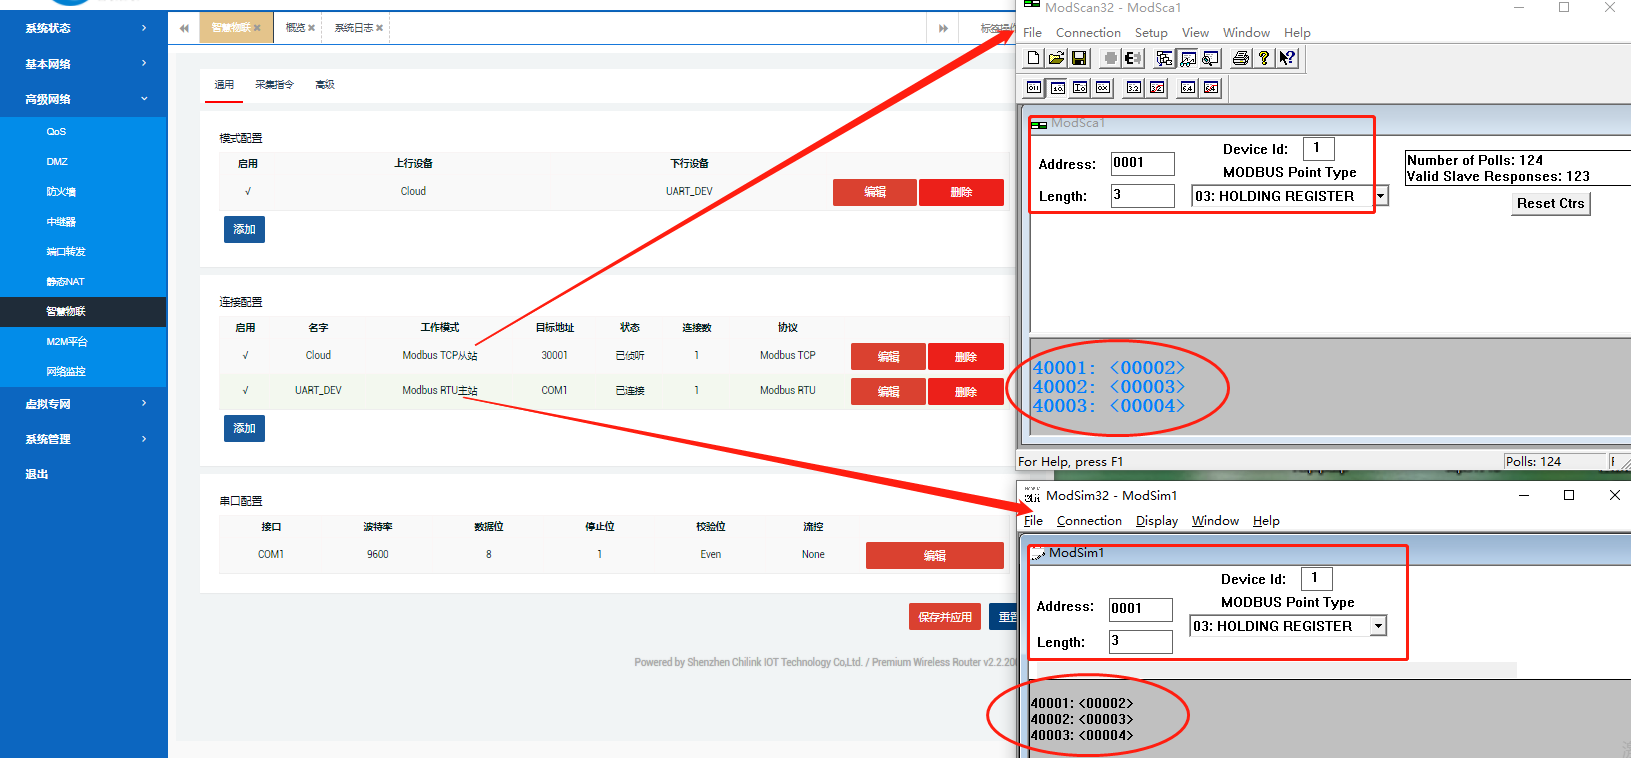
Task: Click the yellow question mark Help icon
Action: pyautogui.click(x=1264, y=58)
